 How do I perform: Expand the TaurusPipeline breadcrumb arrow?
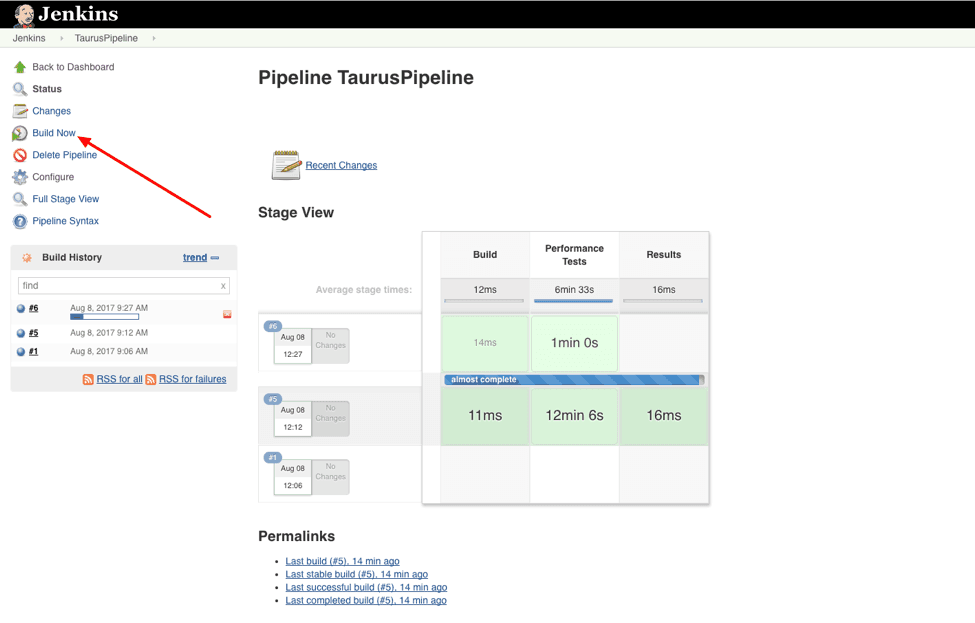(x=154, y=38)
